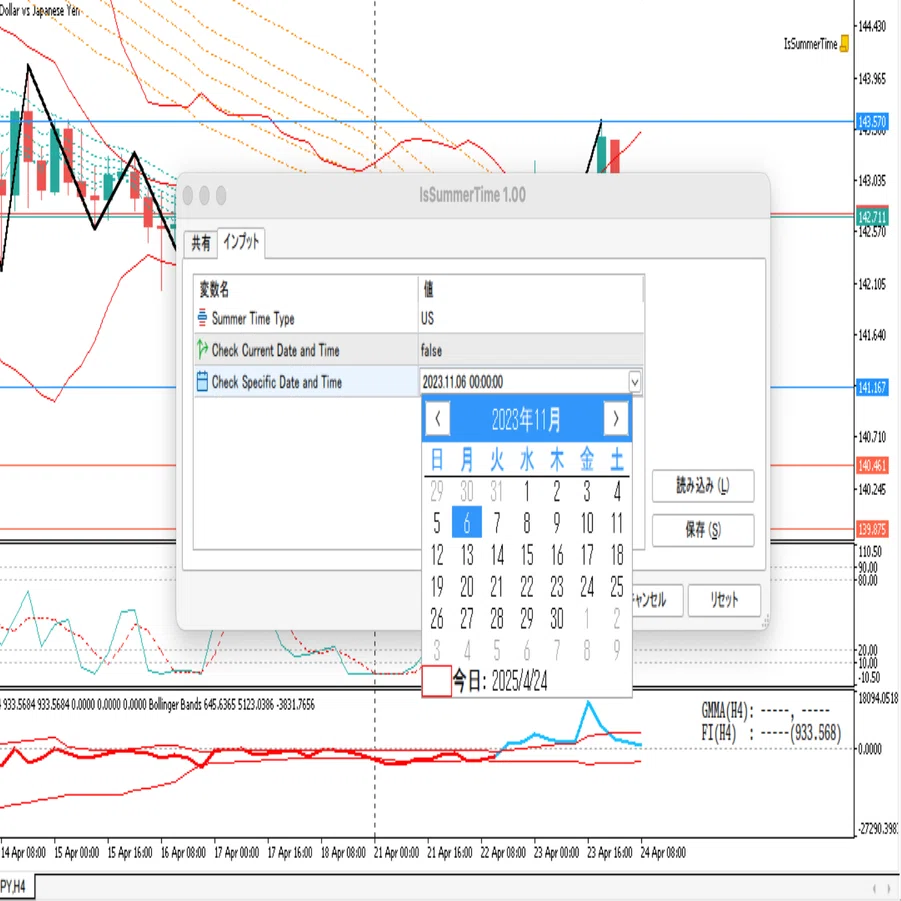Click the IsSummerTime indicator icon on chart
Screen dimensions: 901x901
coord(844,44)
